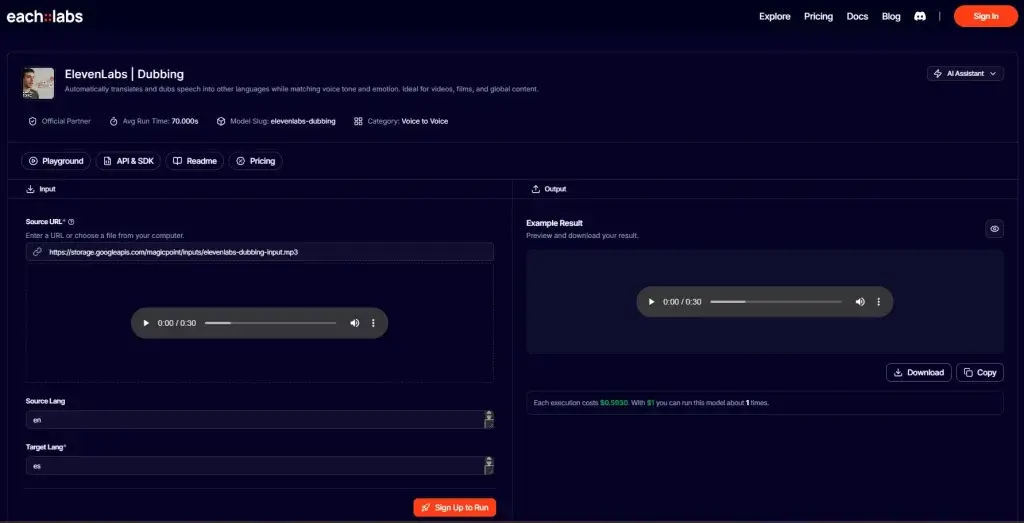
Task: Switch to the Playground tab
Action: click(x=56, y=161)
